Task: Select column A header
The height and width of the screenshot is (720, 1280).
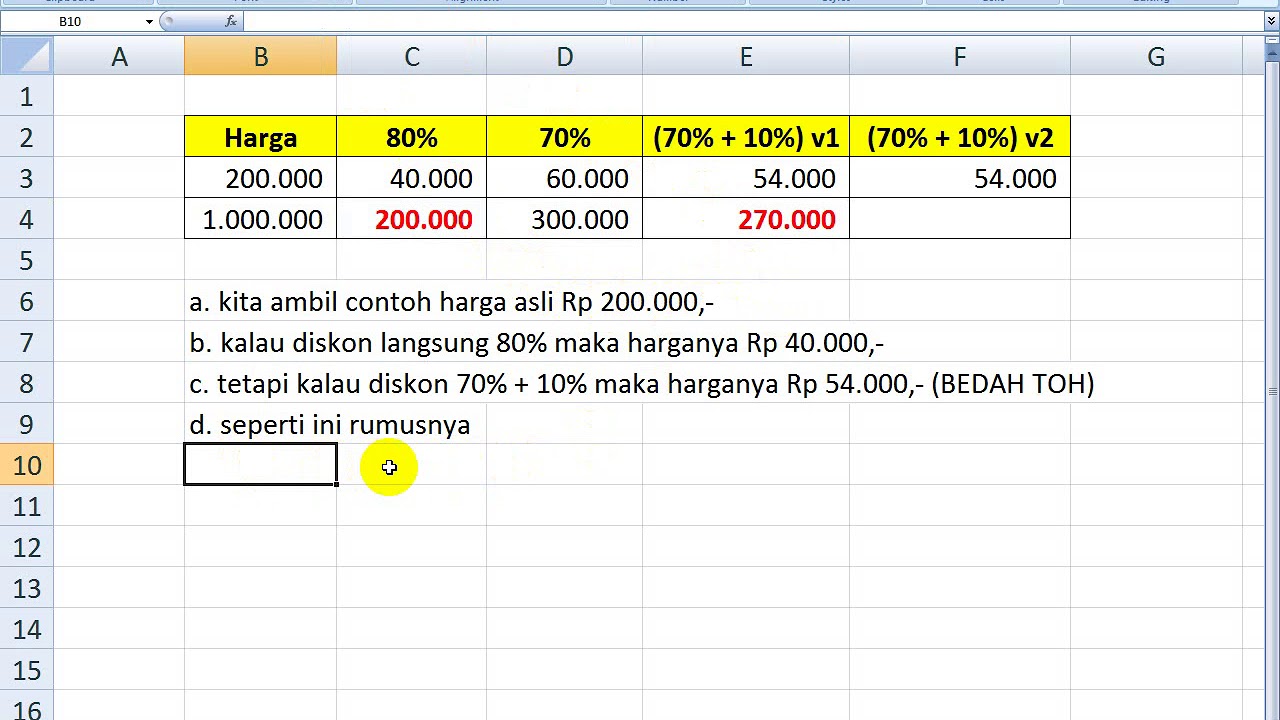Action: coord(119,57)
